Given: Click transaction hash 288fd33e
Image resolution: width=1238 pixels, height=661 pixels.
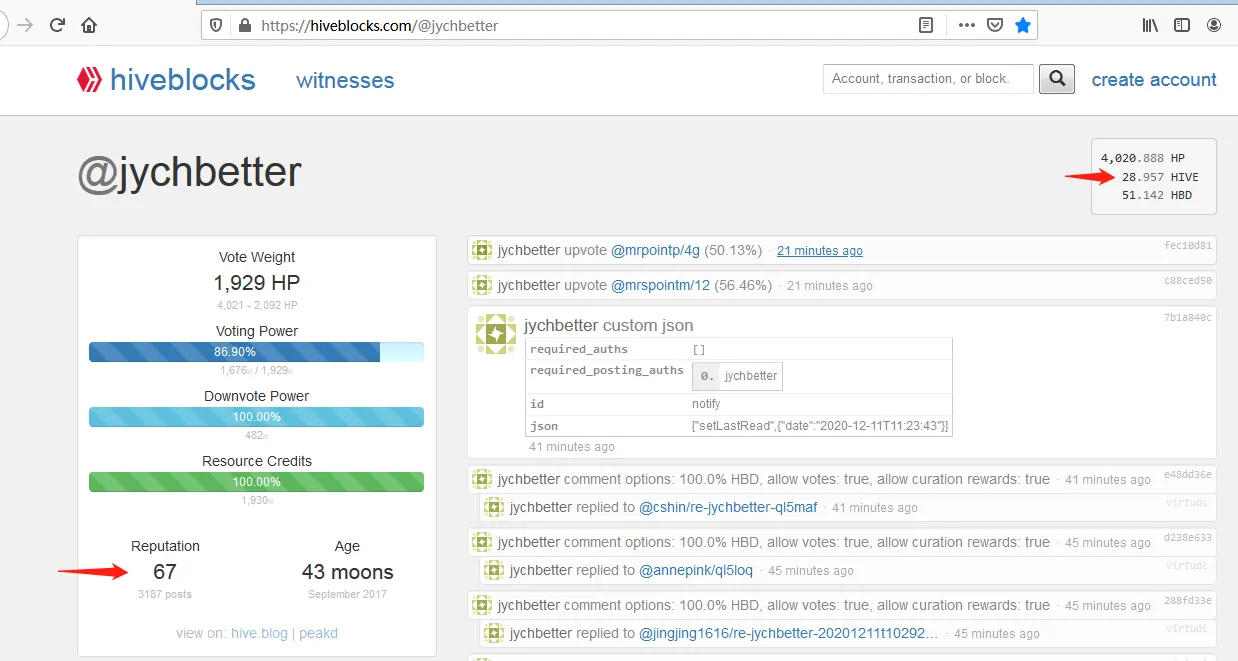Looking at the screenshot, I should [x=1188, y=600].
